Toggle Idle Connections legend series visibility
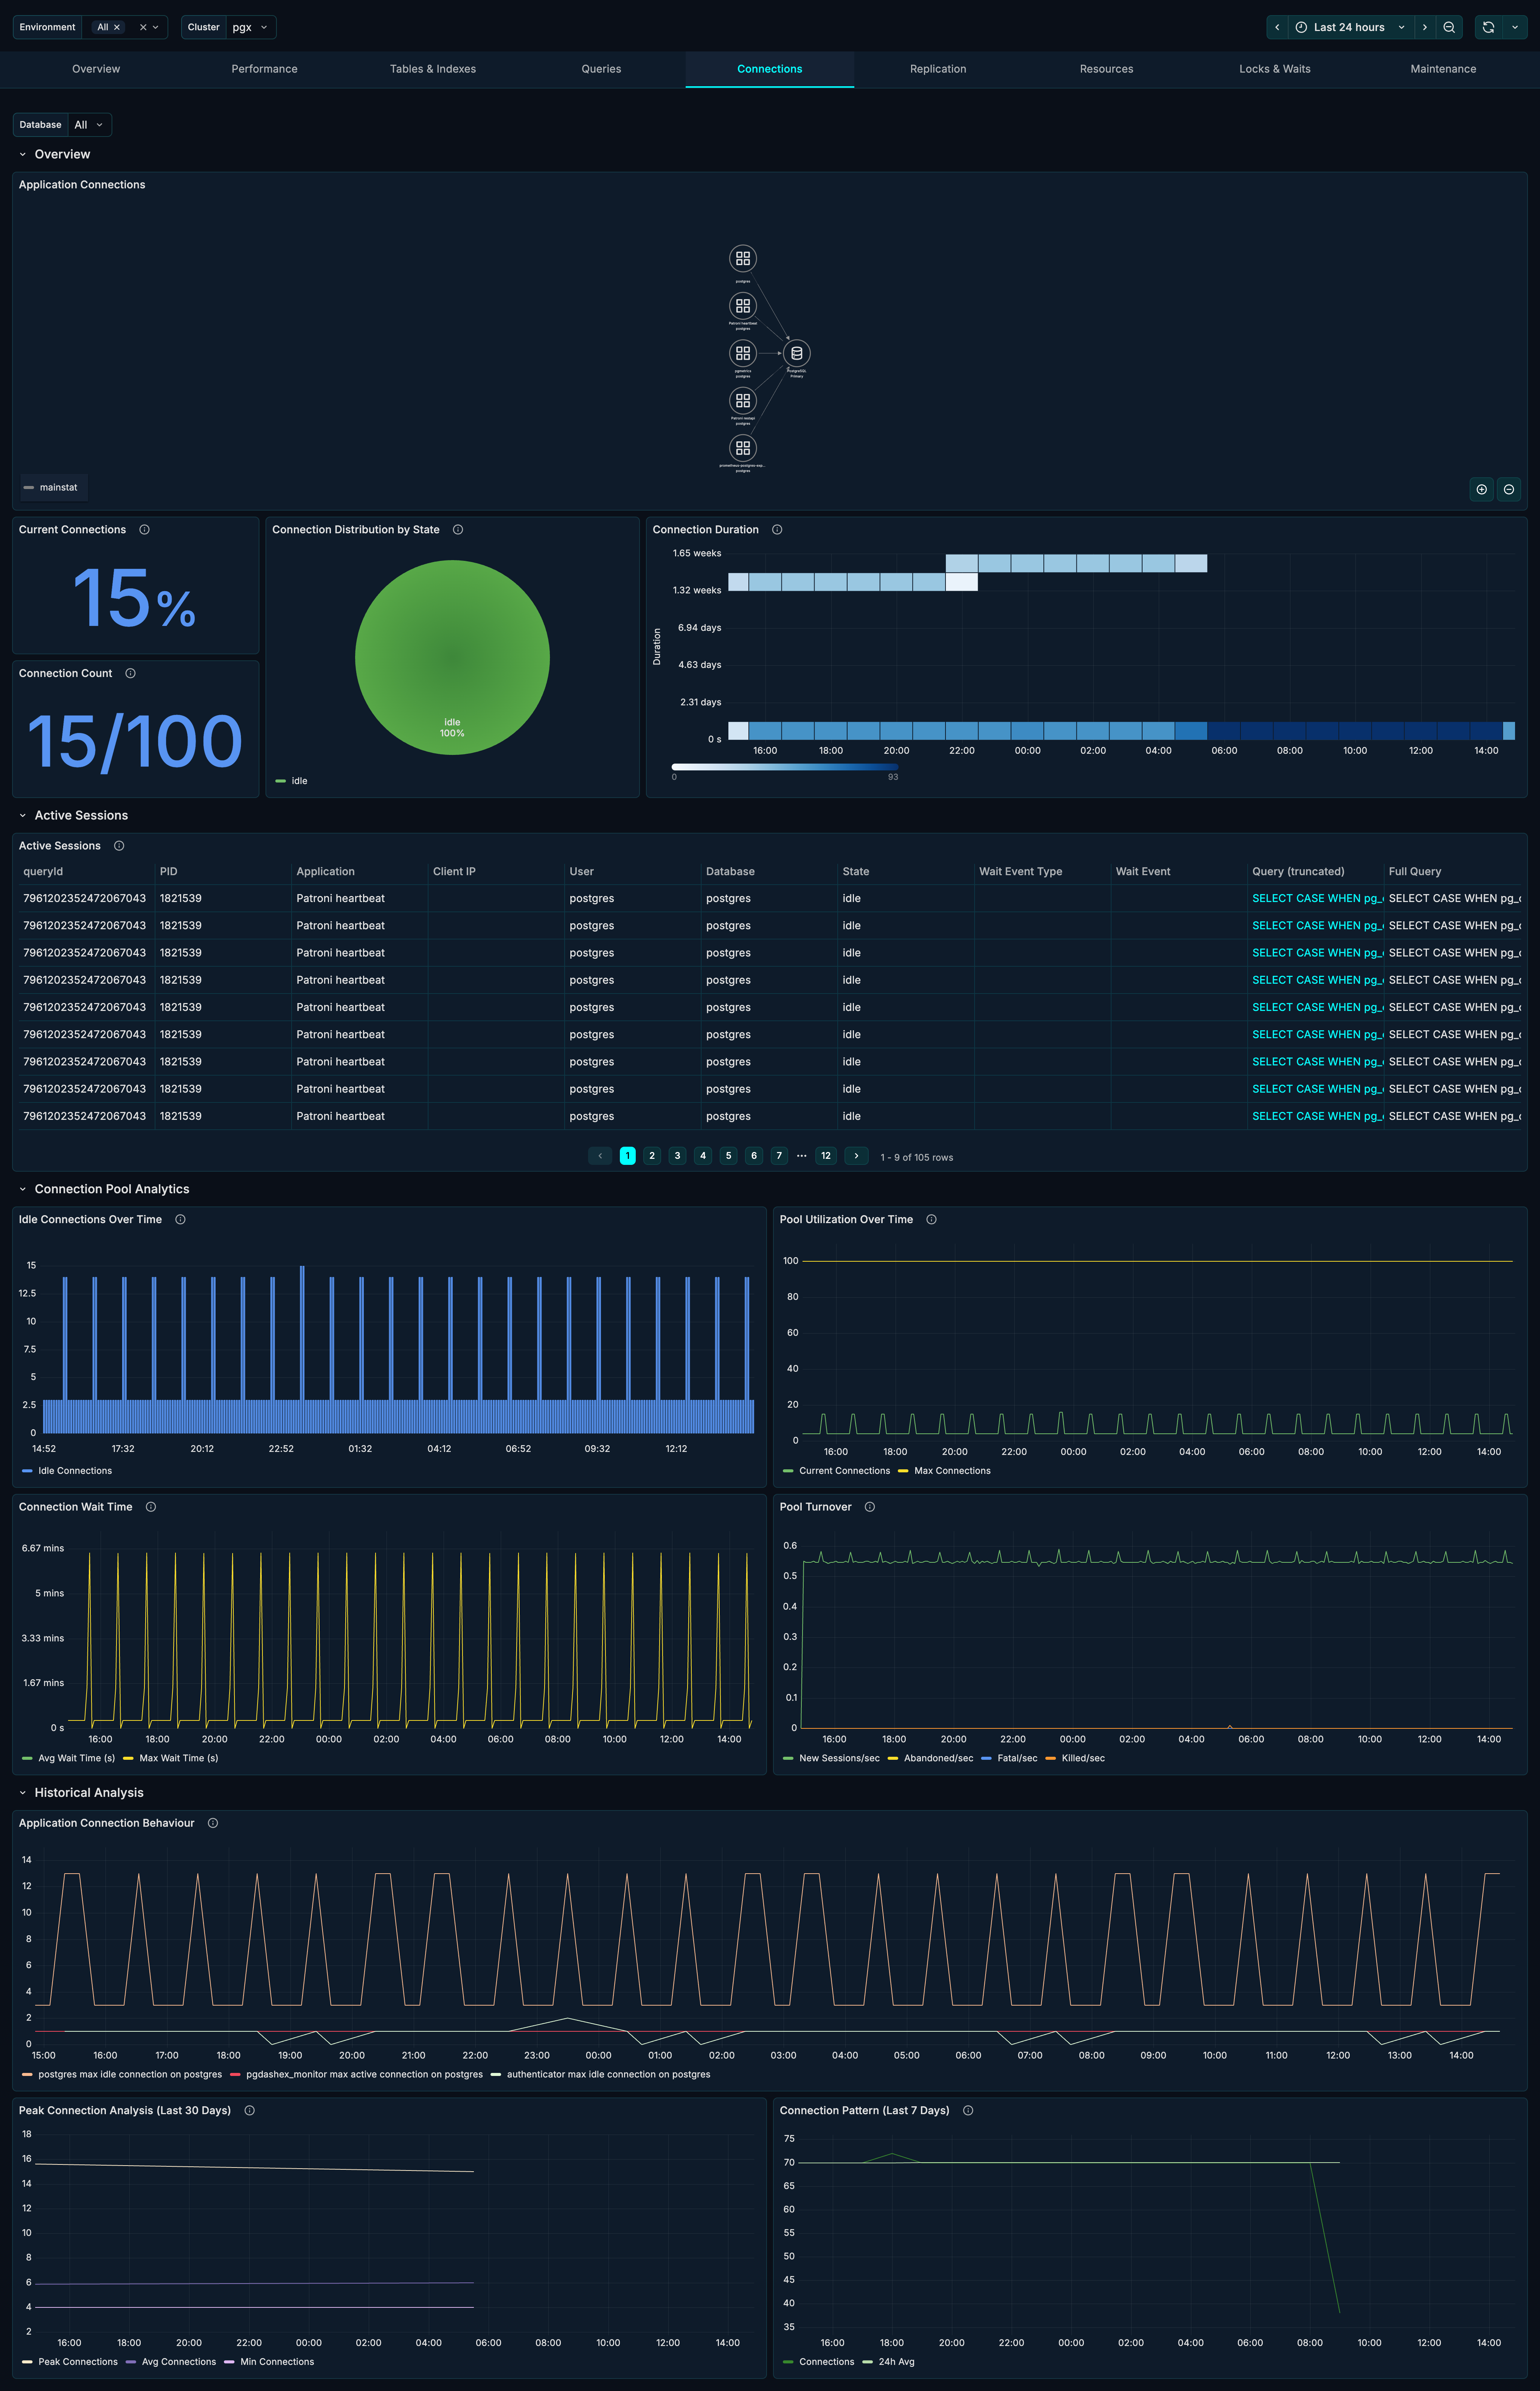This screenshot has height=2391, width=1540. click(x=74, y=1471)
